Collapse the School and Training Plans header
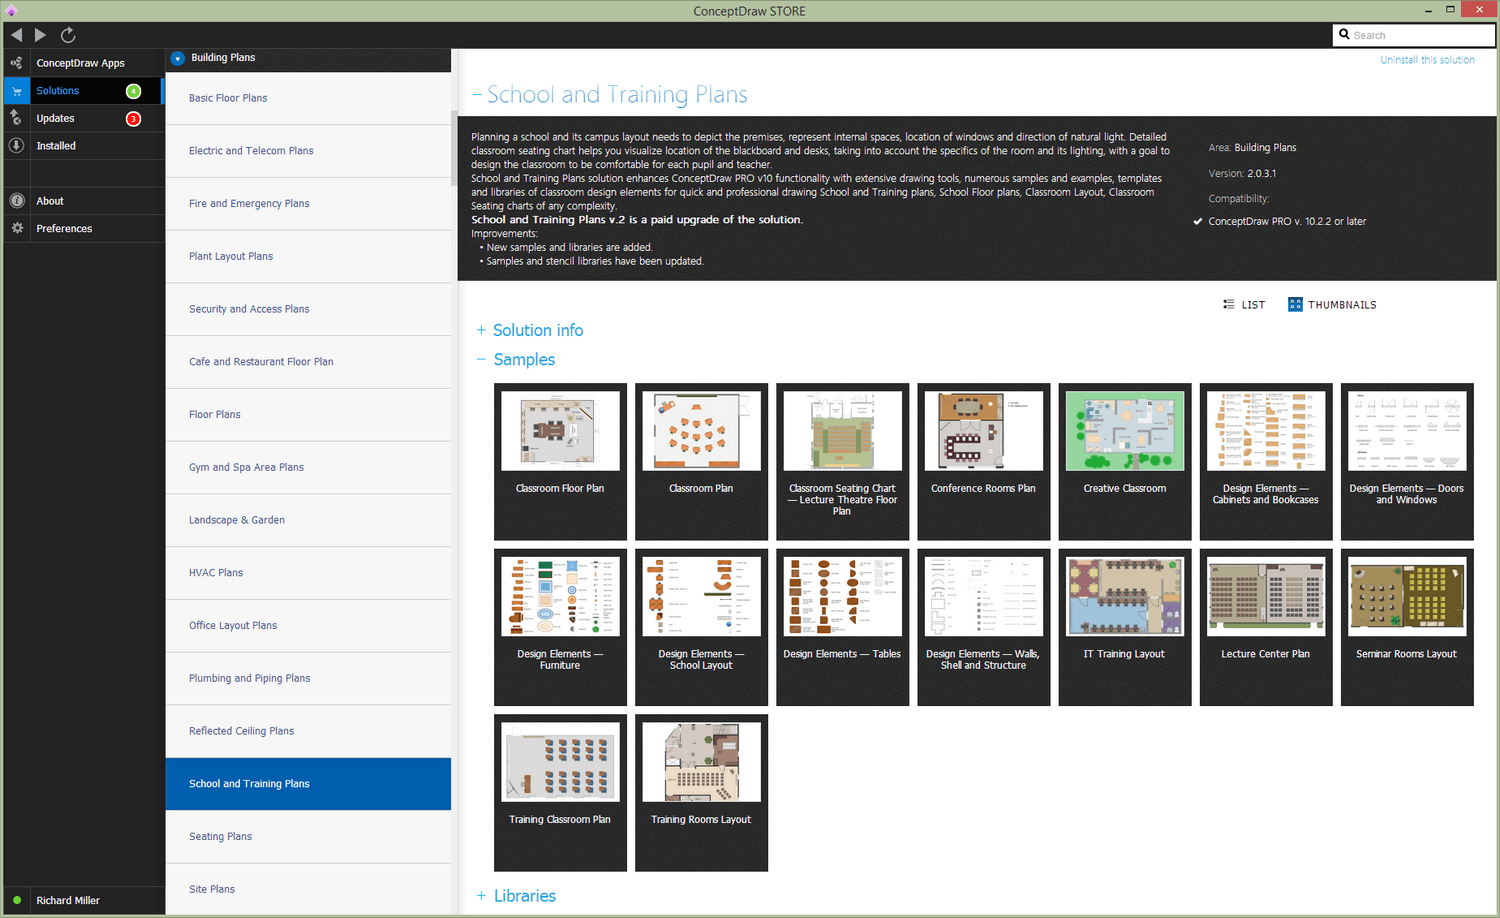 click(477, 95)
